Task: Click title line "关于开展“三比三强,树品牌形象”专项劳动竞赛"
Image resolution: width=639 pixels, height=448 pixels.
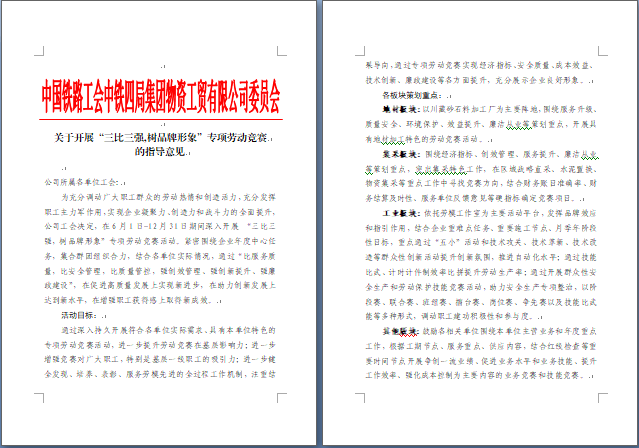Action: pos(161,137)
